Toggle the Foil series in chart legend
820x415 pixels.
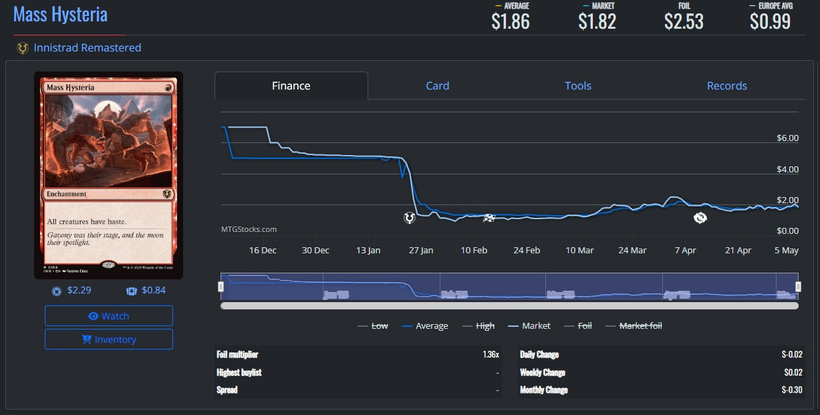[578, 326]
